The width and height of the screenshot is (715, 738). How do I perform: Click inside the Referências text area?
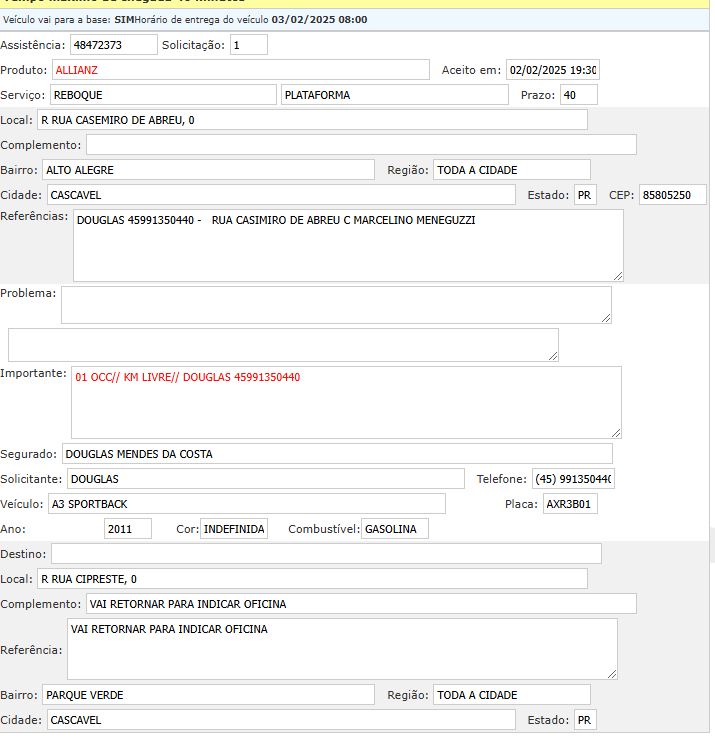(x=348, y=245)
